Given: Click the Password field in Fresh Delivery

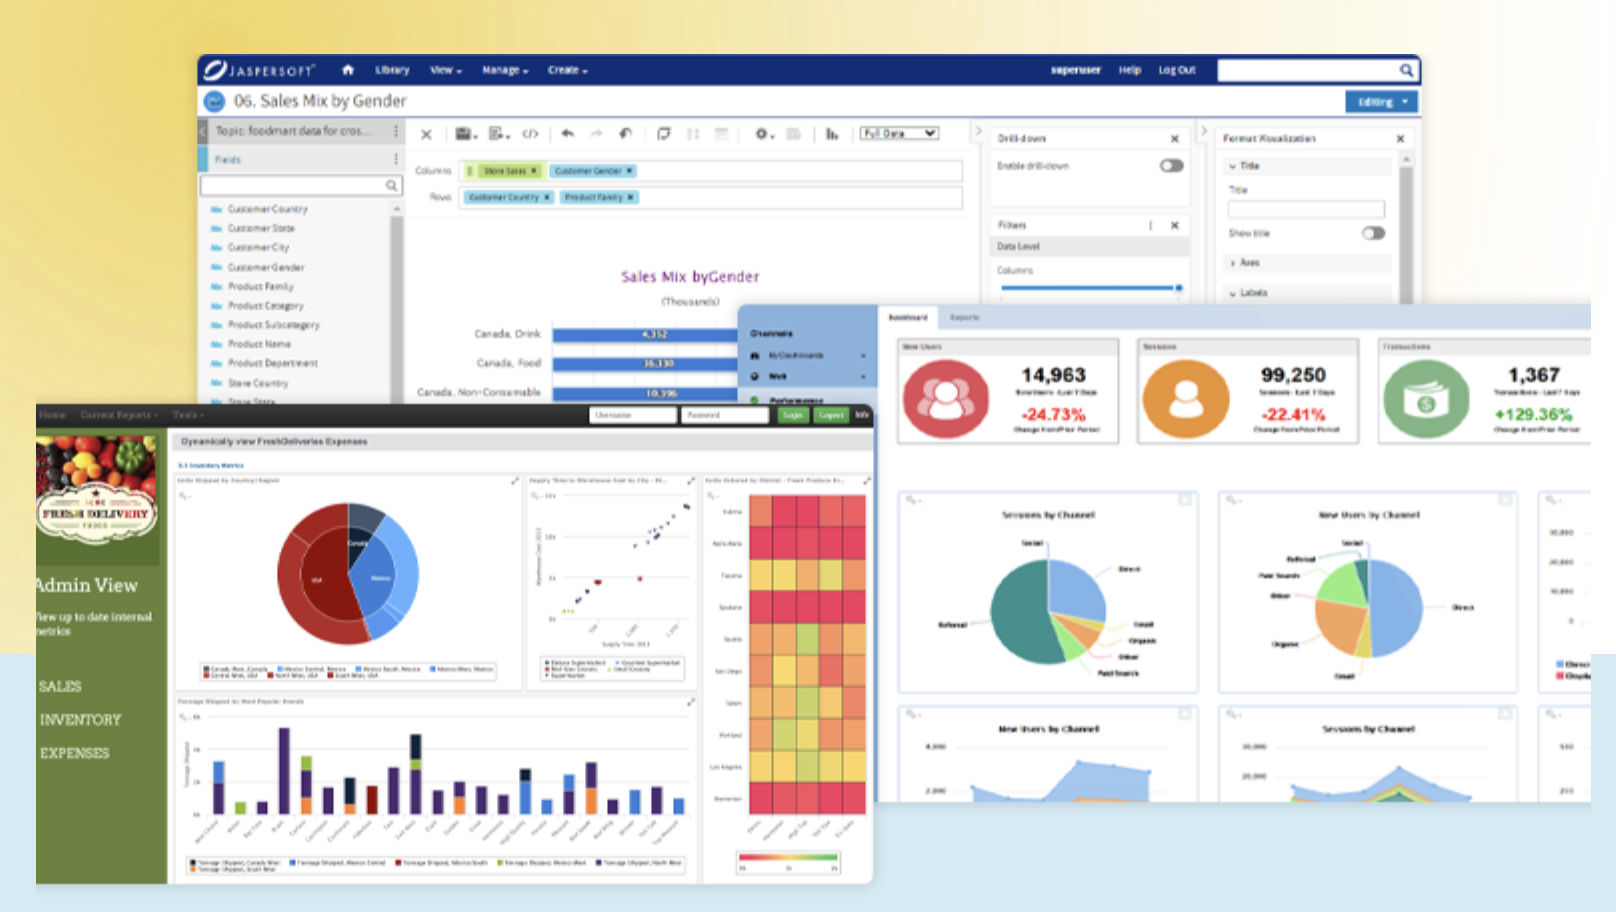Looking at the screenshot, I should [x=725, y=415].
